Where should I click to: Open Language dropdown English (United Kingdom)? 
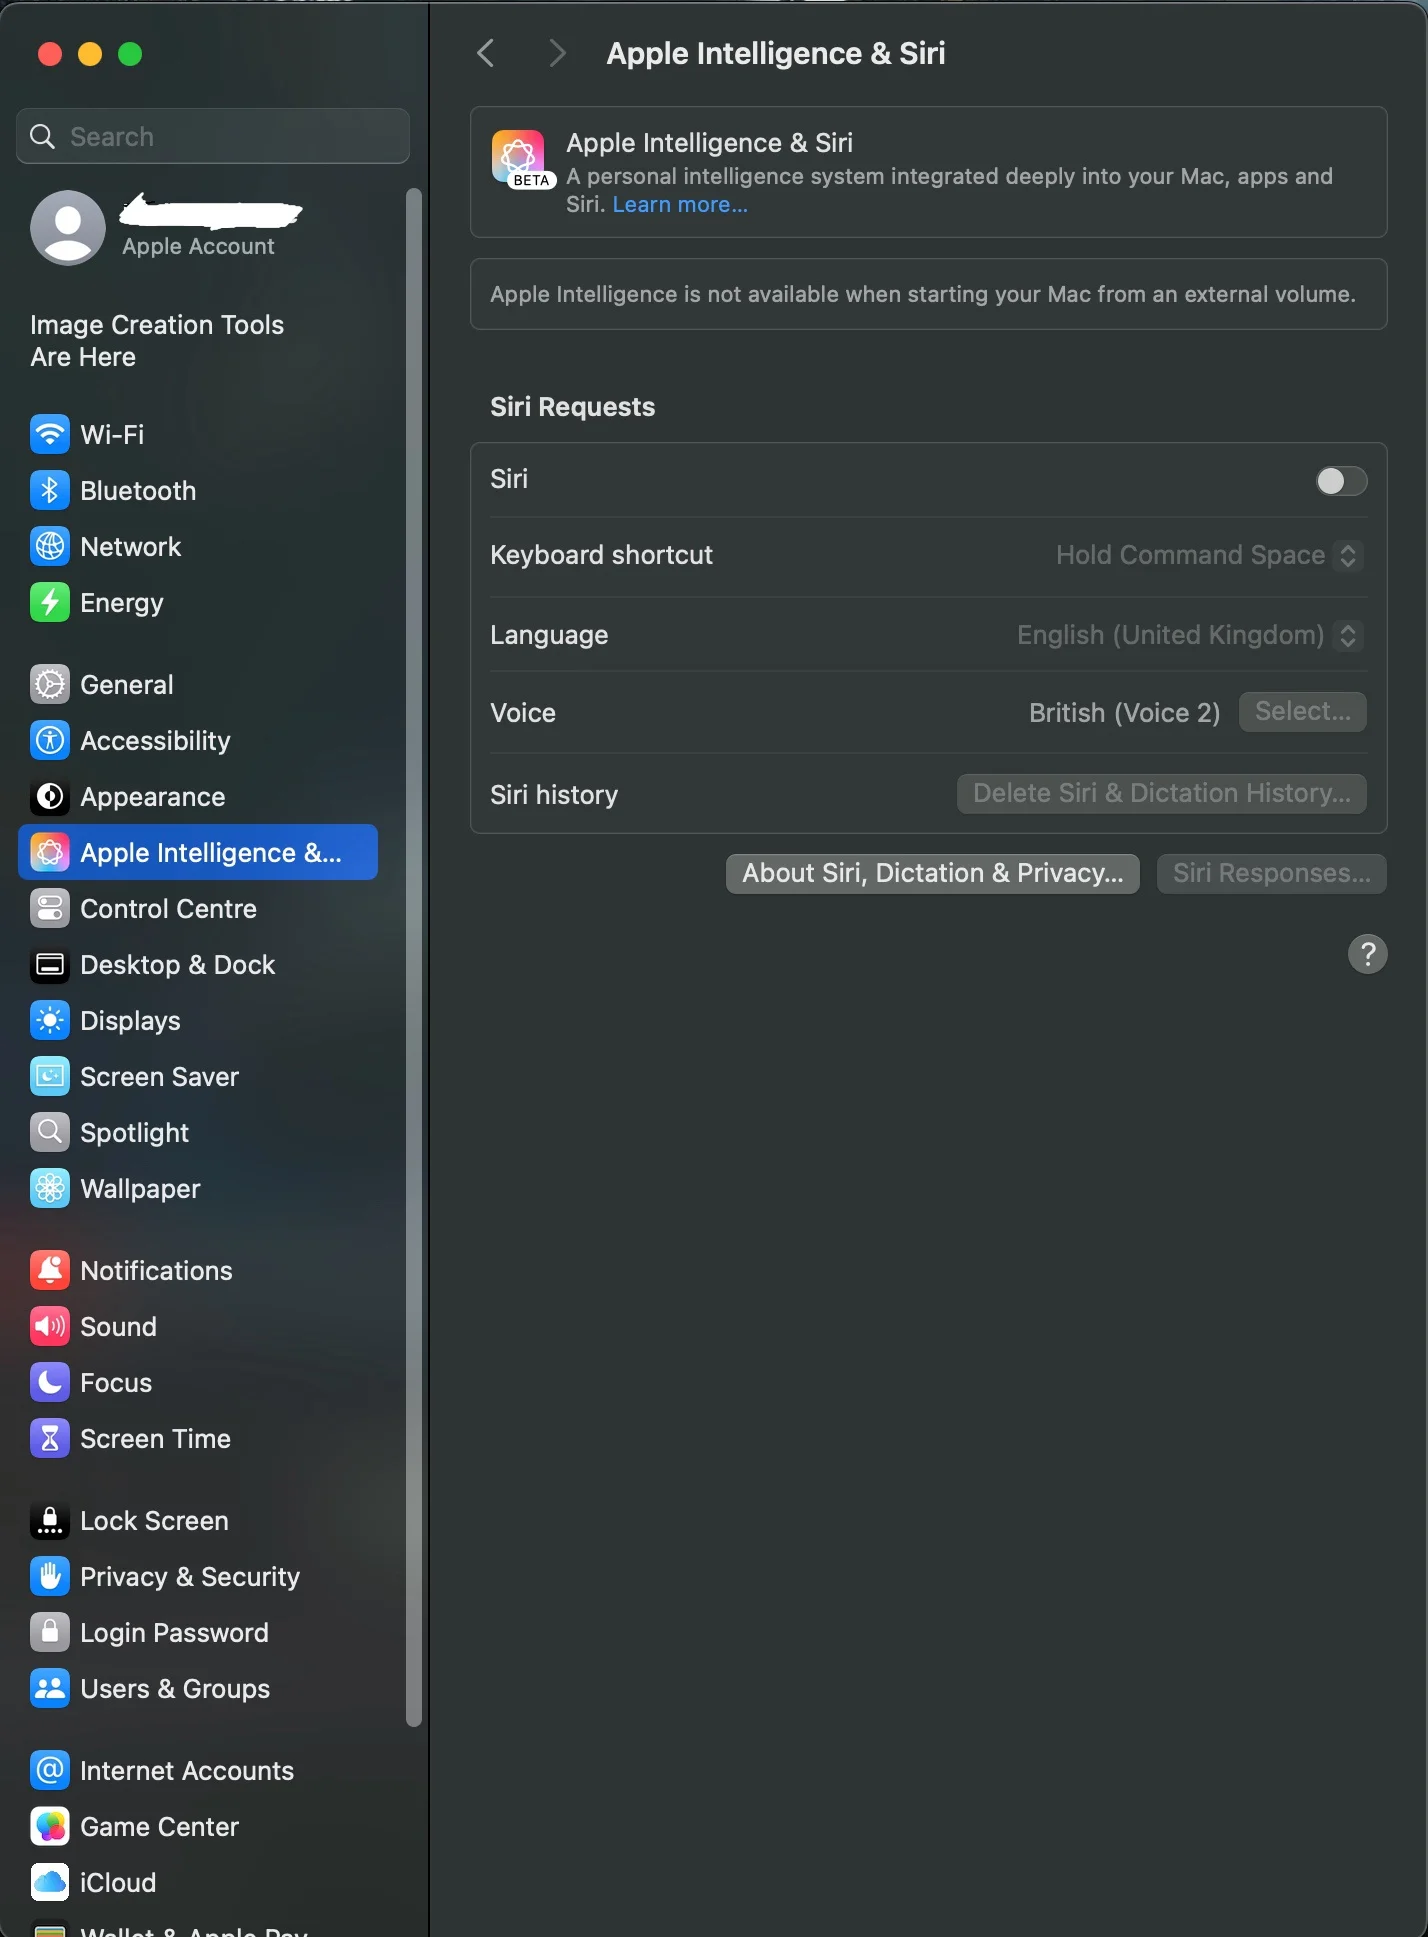coord(1189,635)
